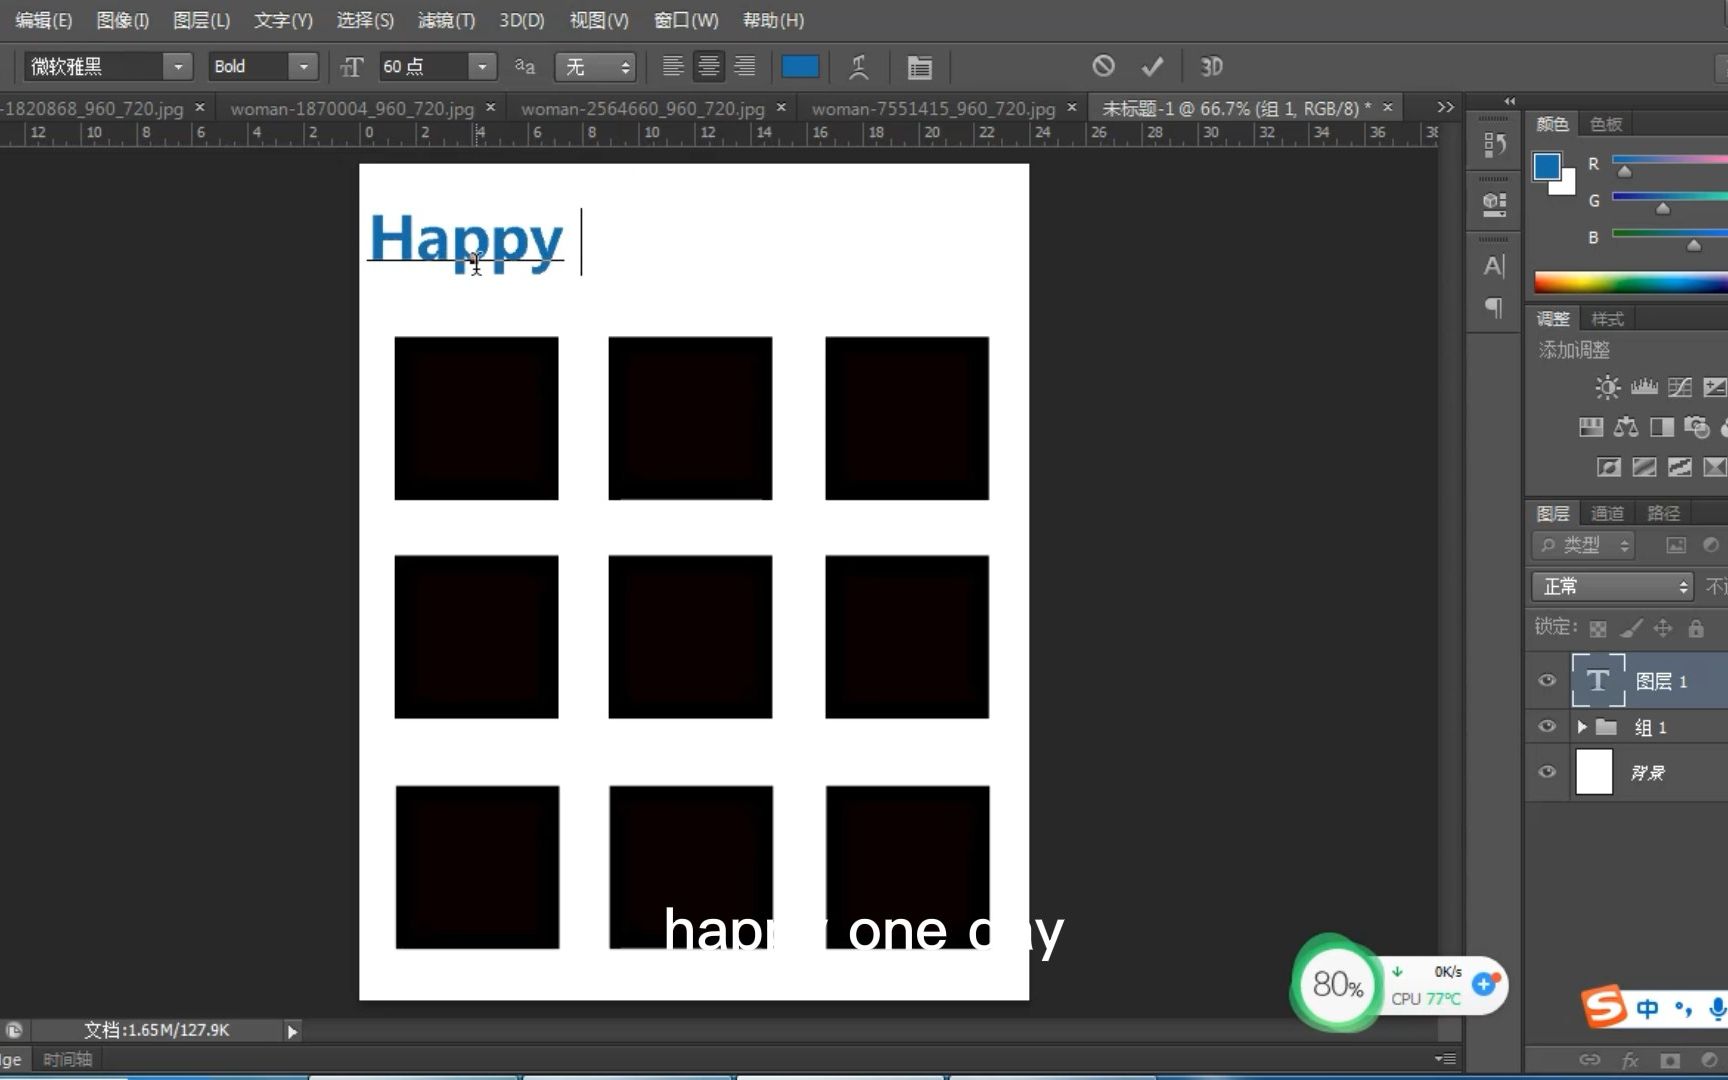Lock image pixels with brush icon
Screen dimensions: 1728x1080
click(x=1631, y=629)
